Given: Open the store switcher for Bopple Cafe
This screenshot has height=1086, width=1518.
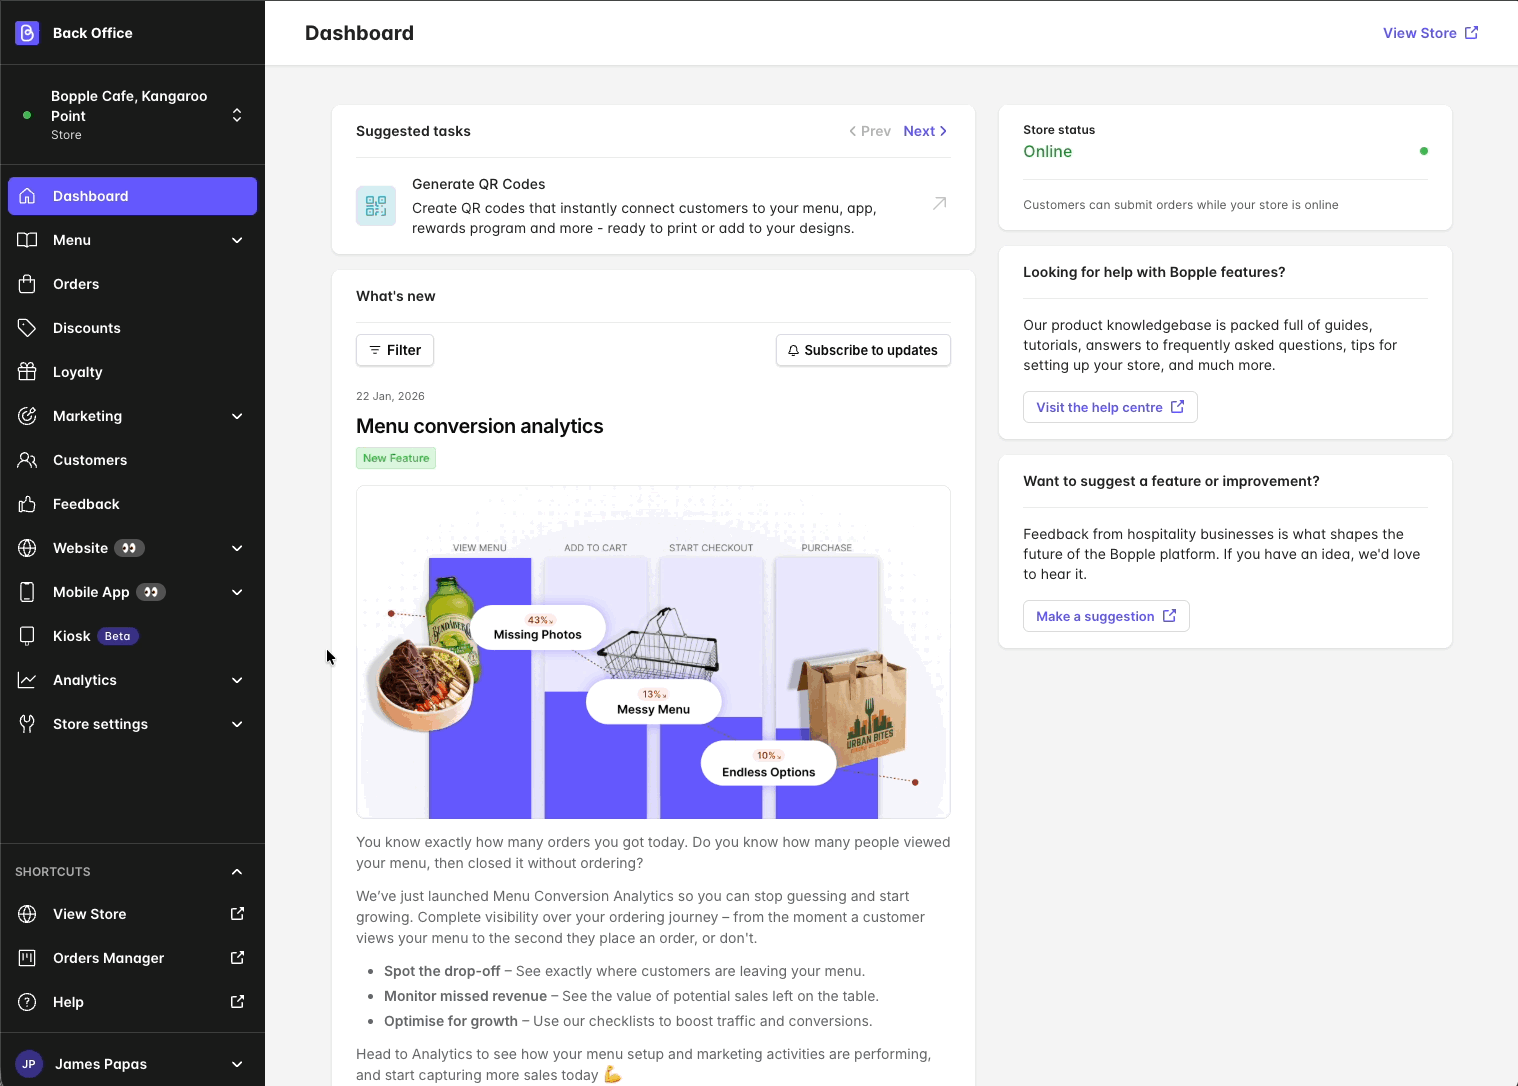Looking at the screenshot, I should coord(236,115).
